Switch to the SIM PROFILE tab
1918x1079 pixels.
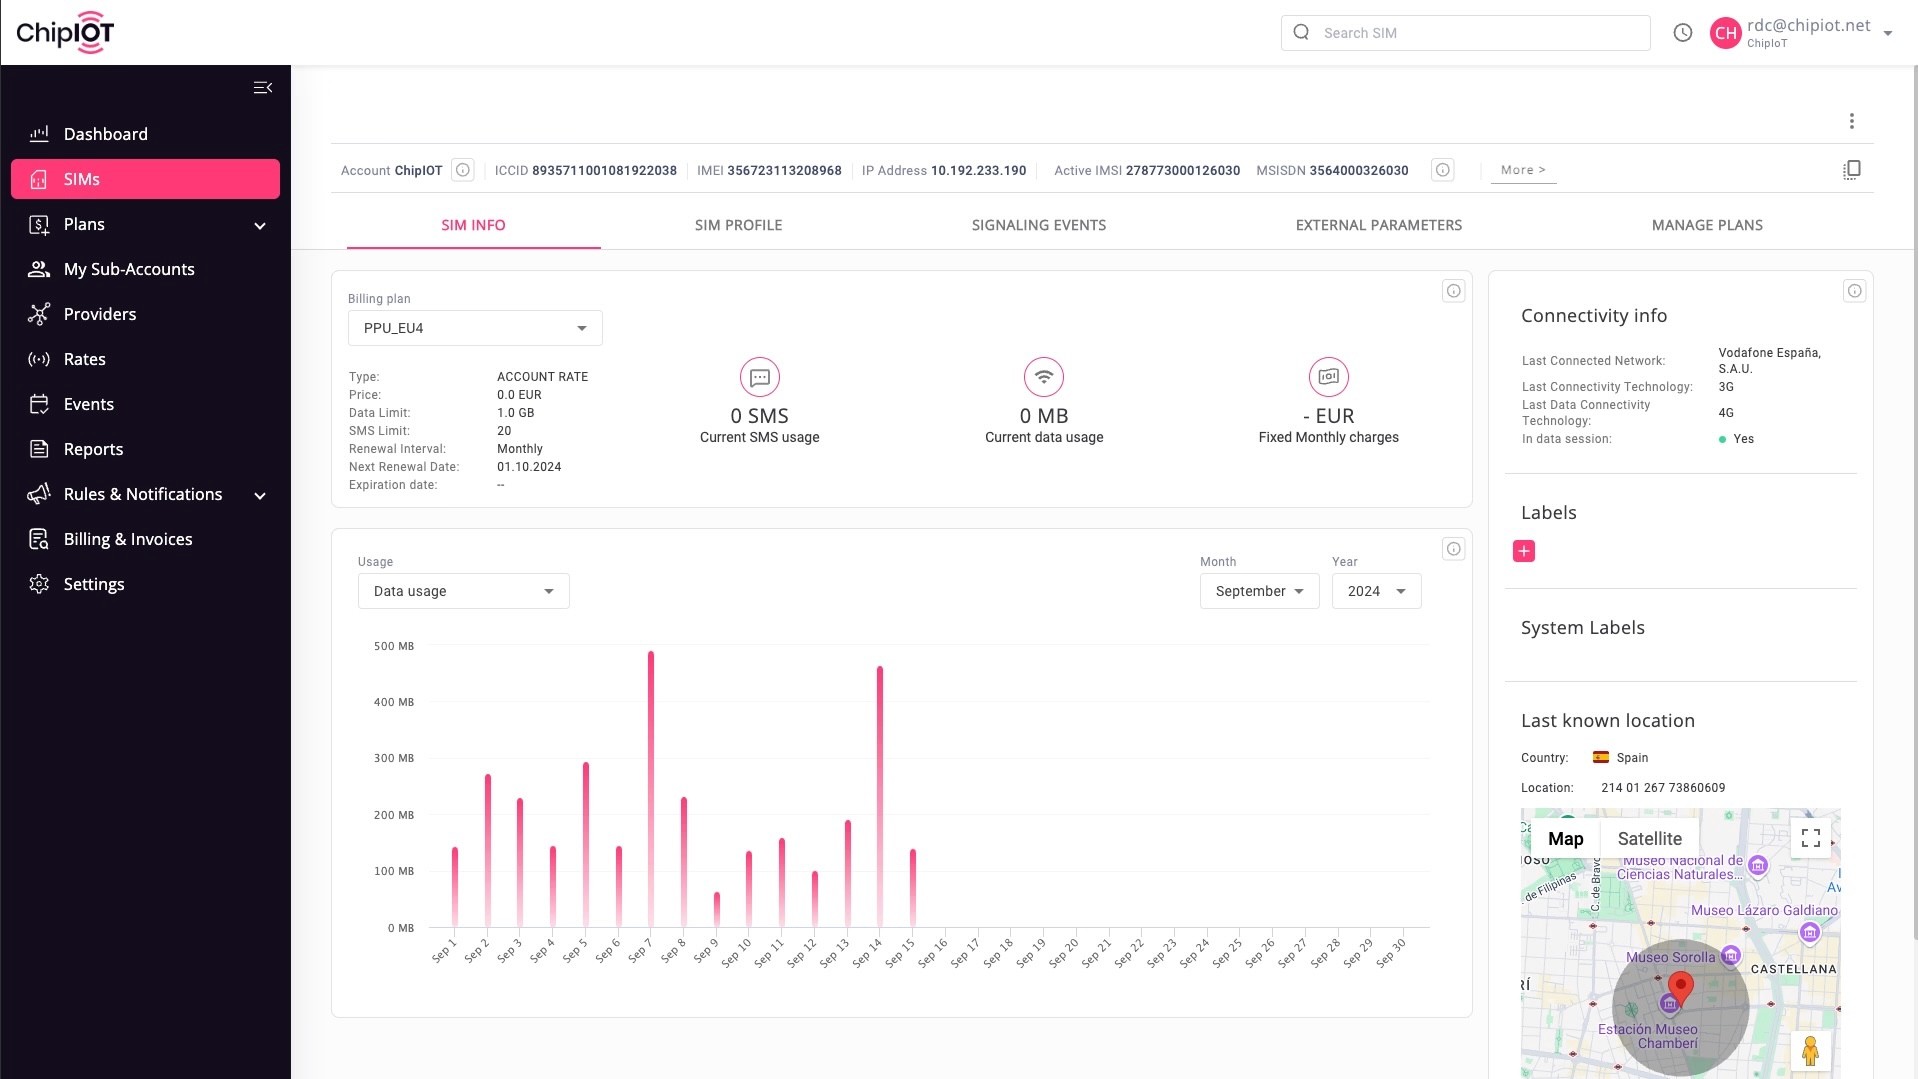(x=739, y=225)
